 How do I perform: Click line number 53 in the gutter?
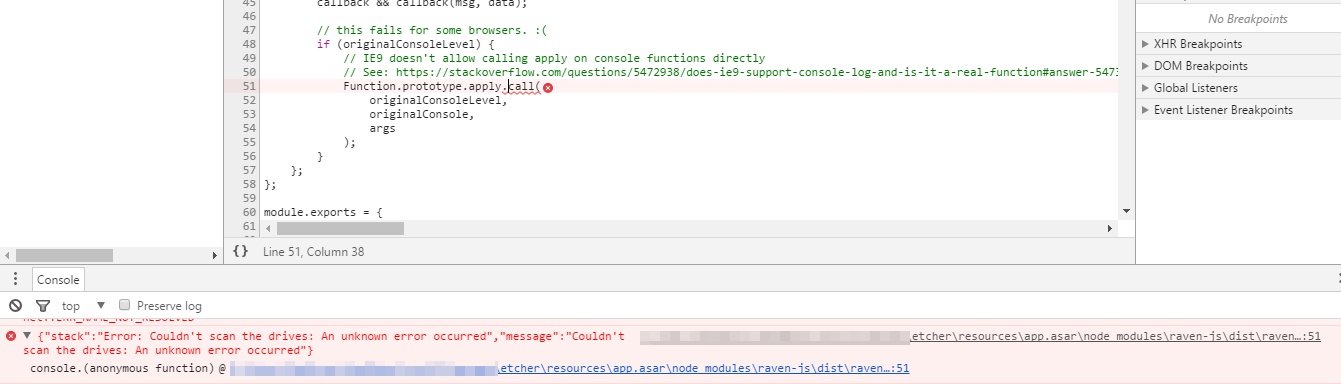249,114
